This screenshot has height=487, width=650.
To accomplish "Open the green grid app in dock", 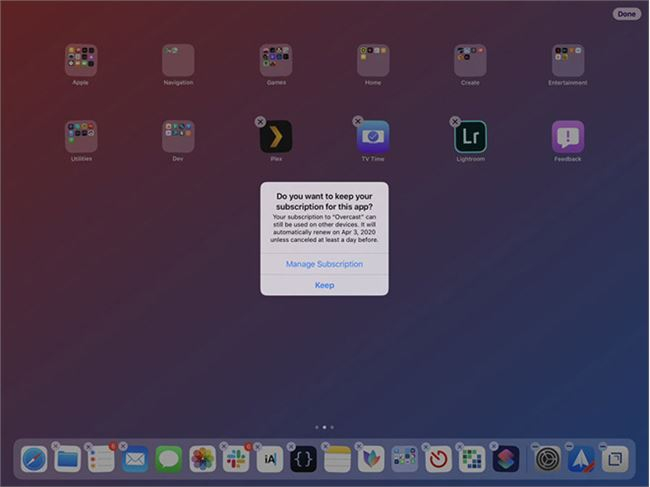I will [x=472, y=459].
